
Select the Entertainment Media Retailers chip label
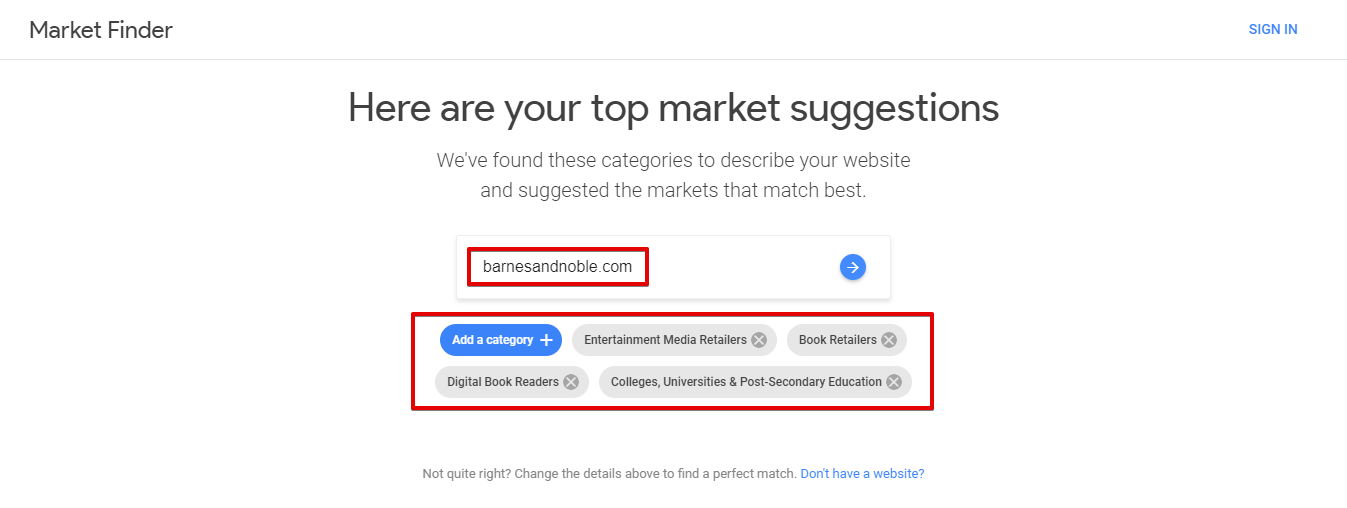point(665,340)
